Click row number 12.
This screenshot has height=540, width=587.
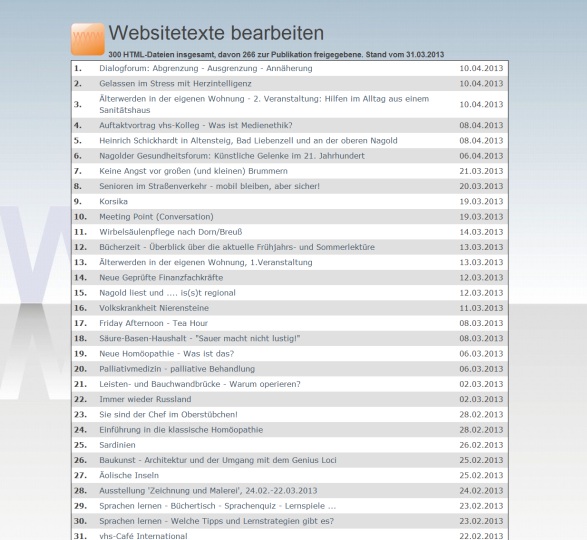pos(80,247)
